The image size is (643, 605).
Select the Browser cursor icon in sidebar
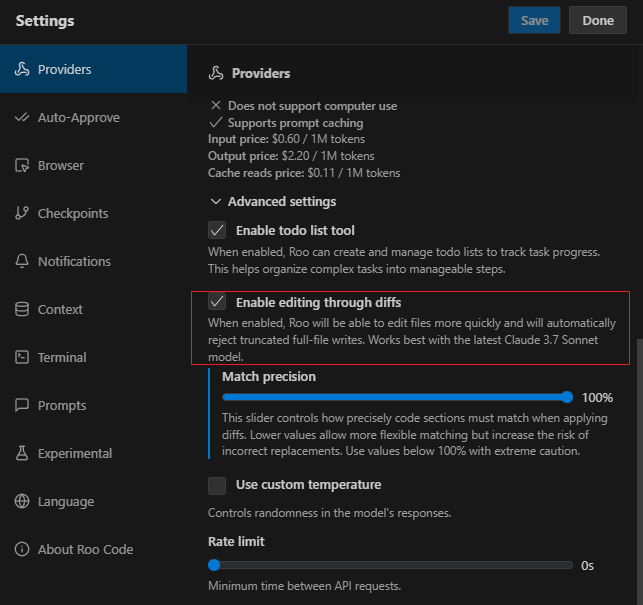coord(22,165)
